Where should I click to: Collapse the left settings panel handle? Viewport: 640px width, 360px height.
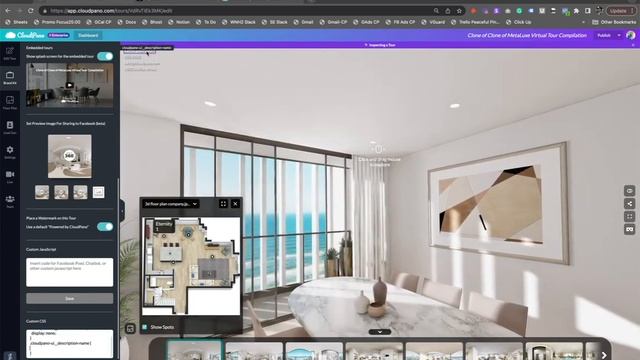pyautogui.click(x=122, y=211)
